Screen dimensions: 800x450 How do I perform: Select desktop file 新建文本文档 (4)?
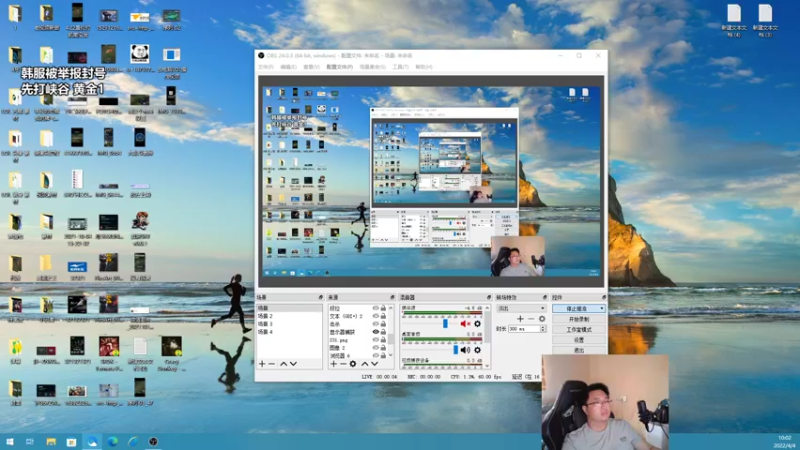(x=734, y=20)
